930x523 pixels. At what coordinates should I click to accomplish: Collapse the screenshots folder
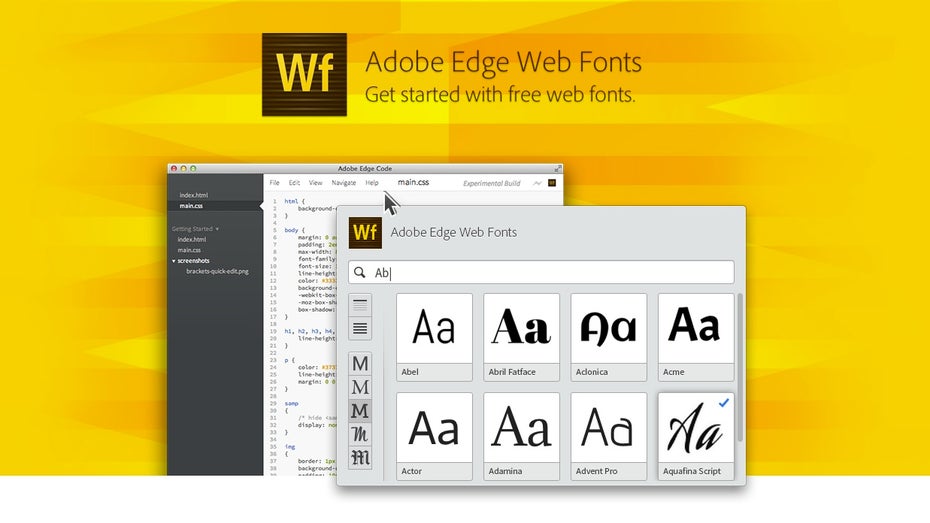click(174, 261)
